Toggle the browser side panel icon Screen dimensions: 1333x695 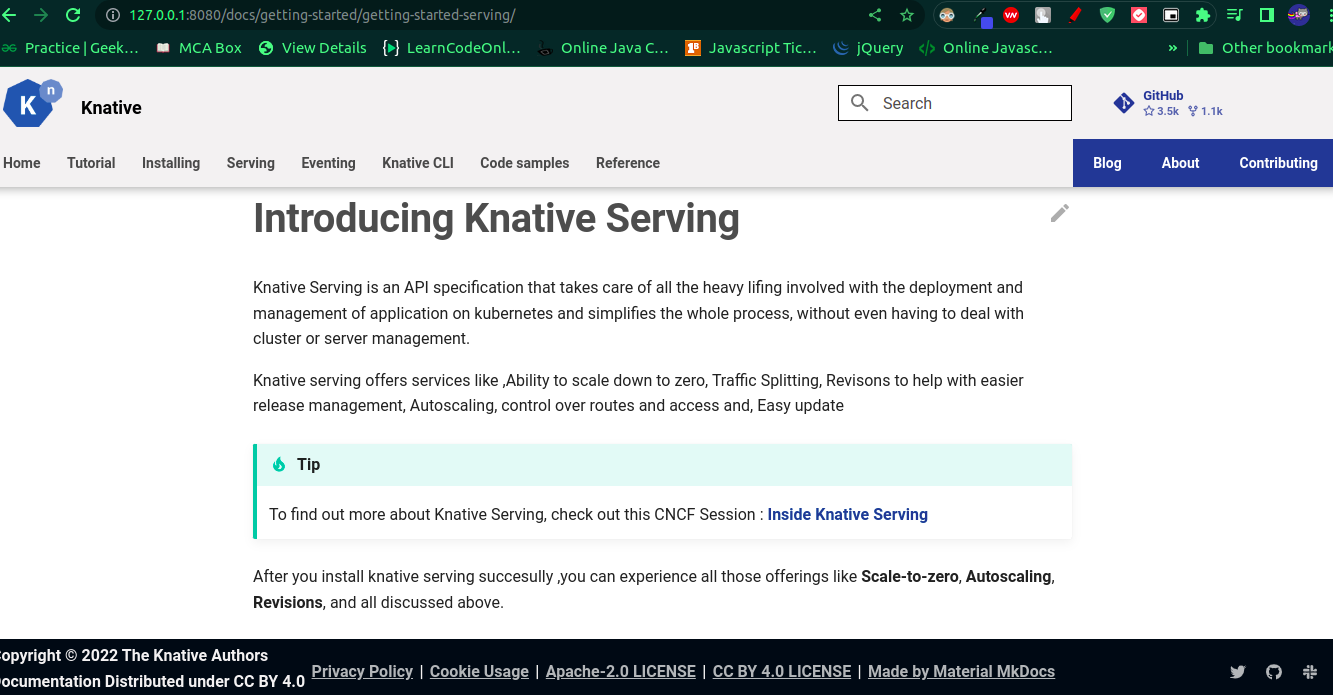[1267, 15]
